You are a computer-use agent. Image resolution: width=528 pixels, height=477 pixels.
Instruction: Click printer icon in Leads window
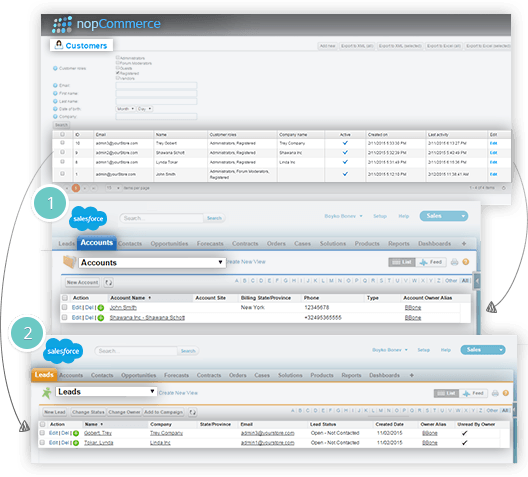click(495, 393)
